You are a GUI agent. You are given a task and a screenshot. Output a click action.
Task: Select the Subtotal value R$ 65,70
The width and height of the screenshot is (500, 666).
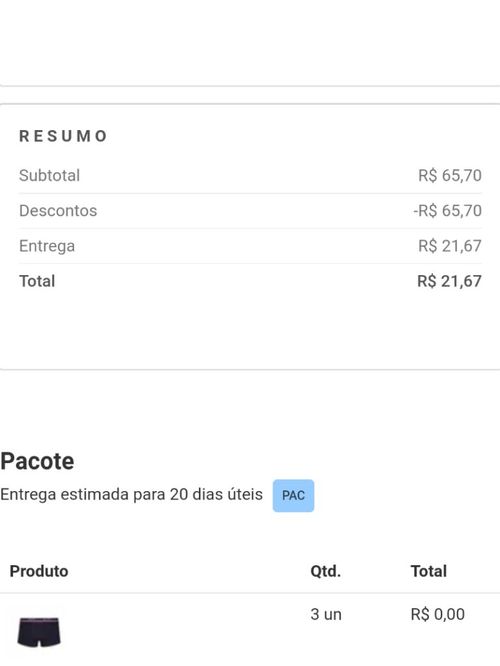[x=450, y=175]
